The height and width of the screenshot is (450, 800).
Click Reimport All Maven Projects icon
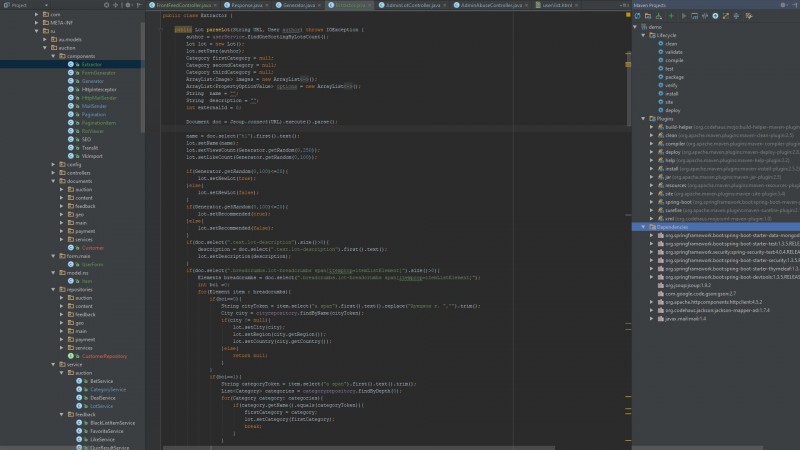pos(638,16)
